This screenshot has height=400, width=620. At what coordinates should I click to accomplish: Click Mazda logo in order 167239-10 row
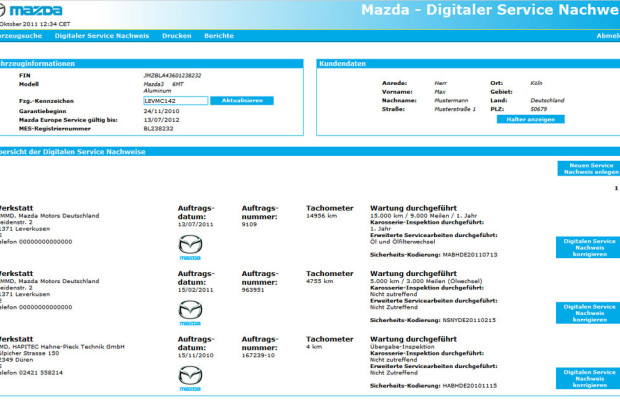click(190, 379)
